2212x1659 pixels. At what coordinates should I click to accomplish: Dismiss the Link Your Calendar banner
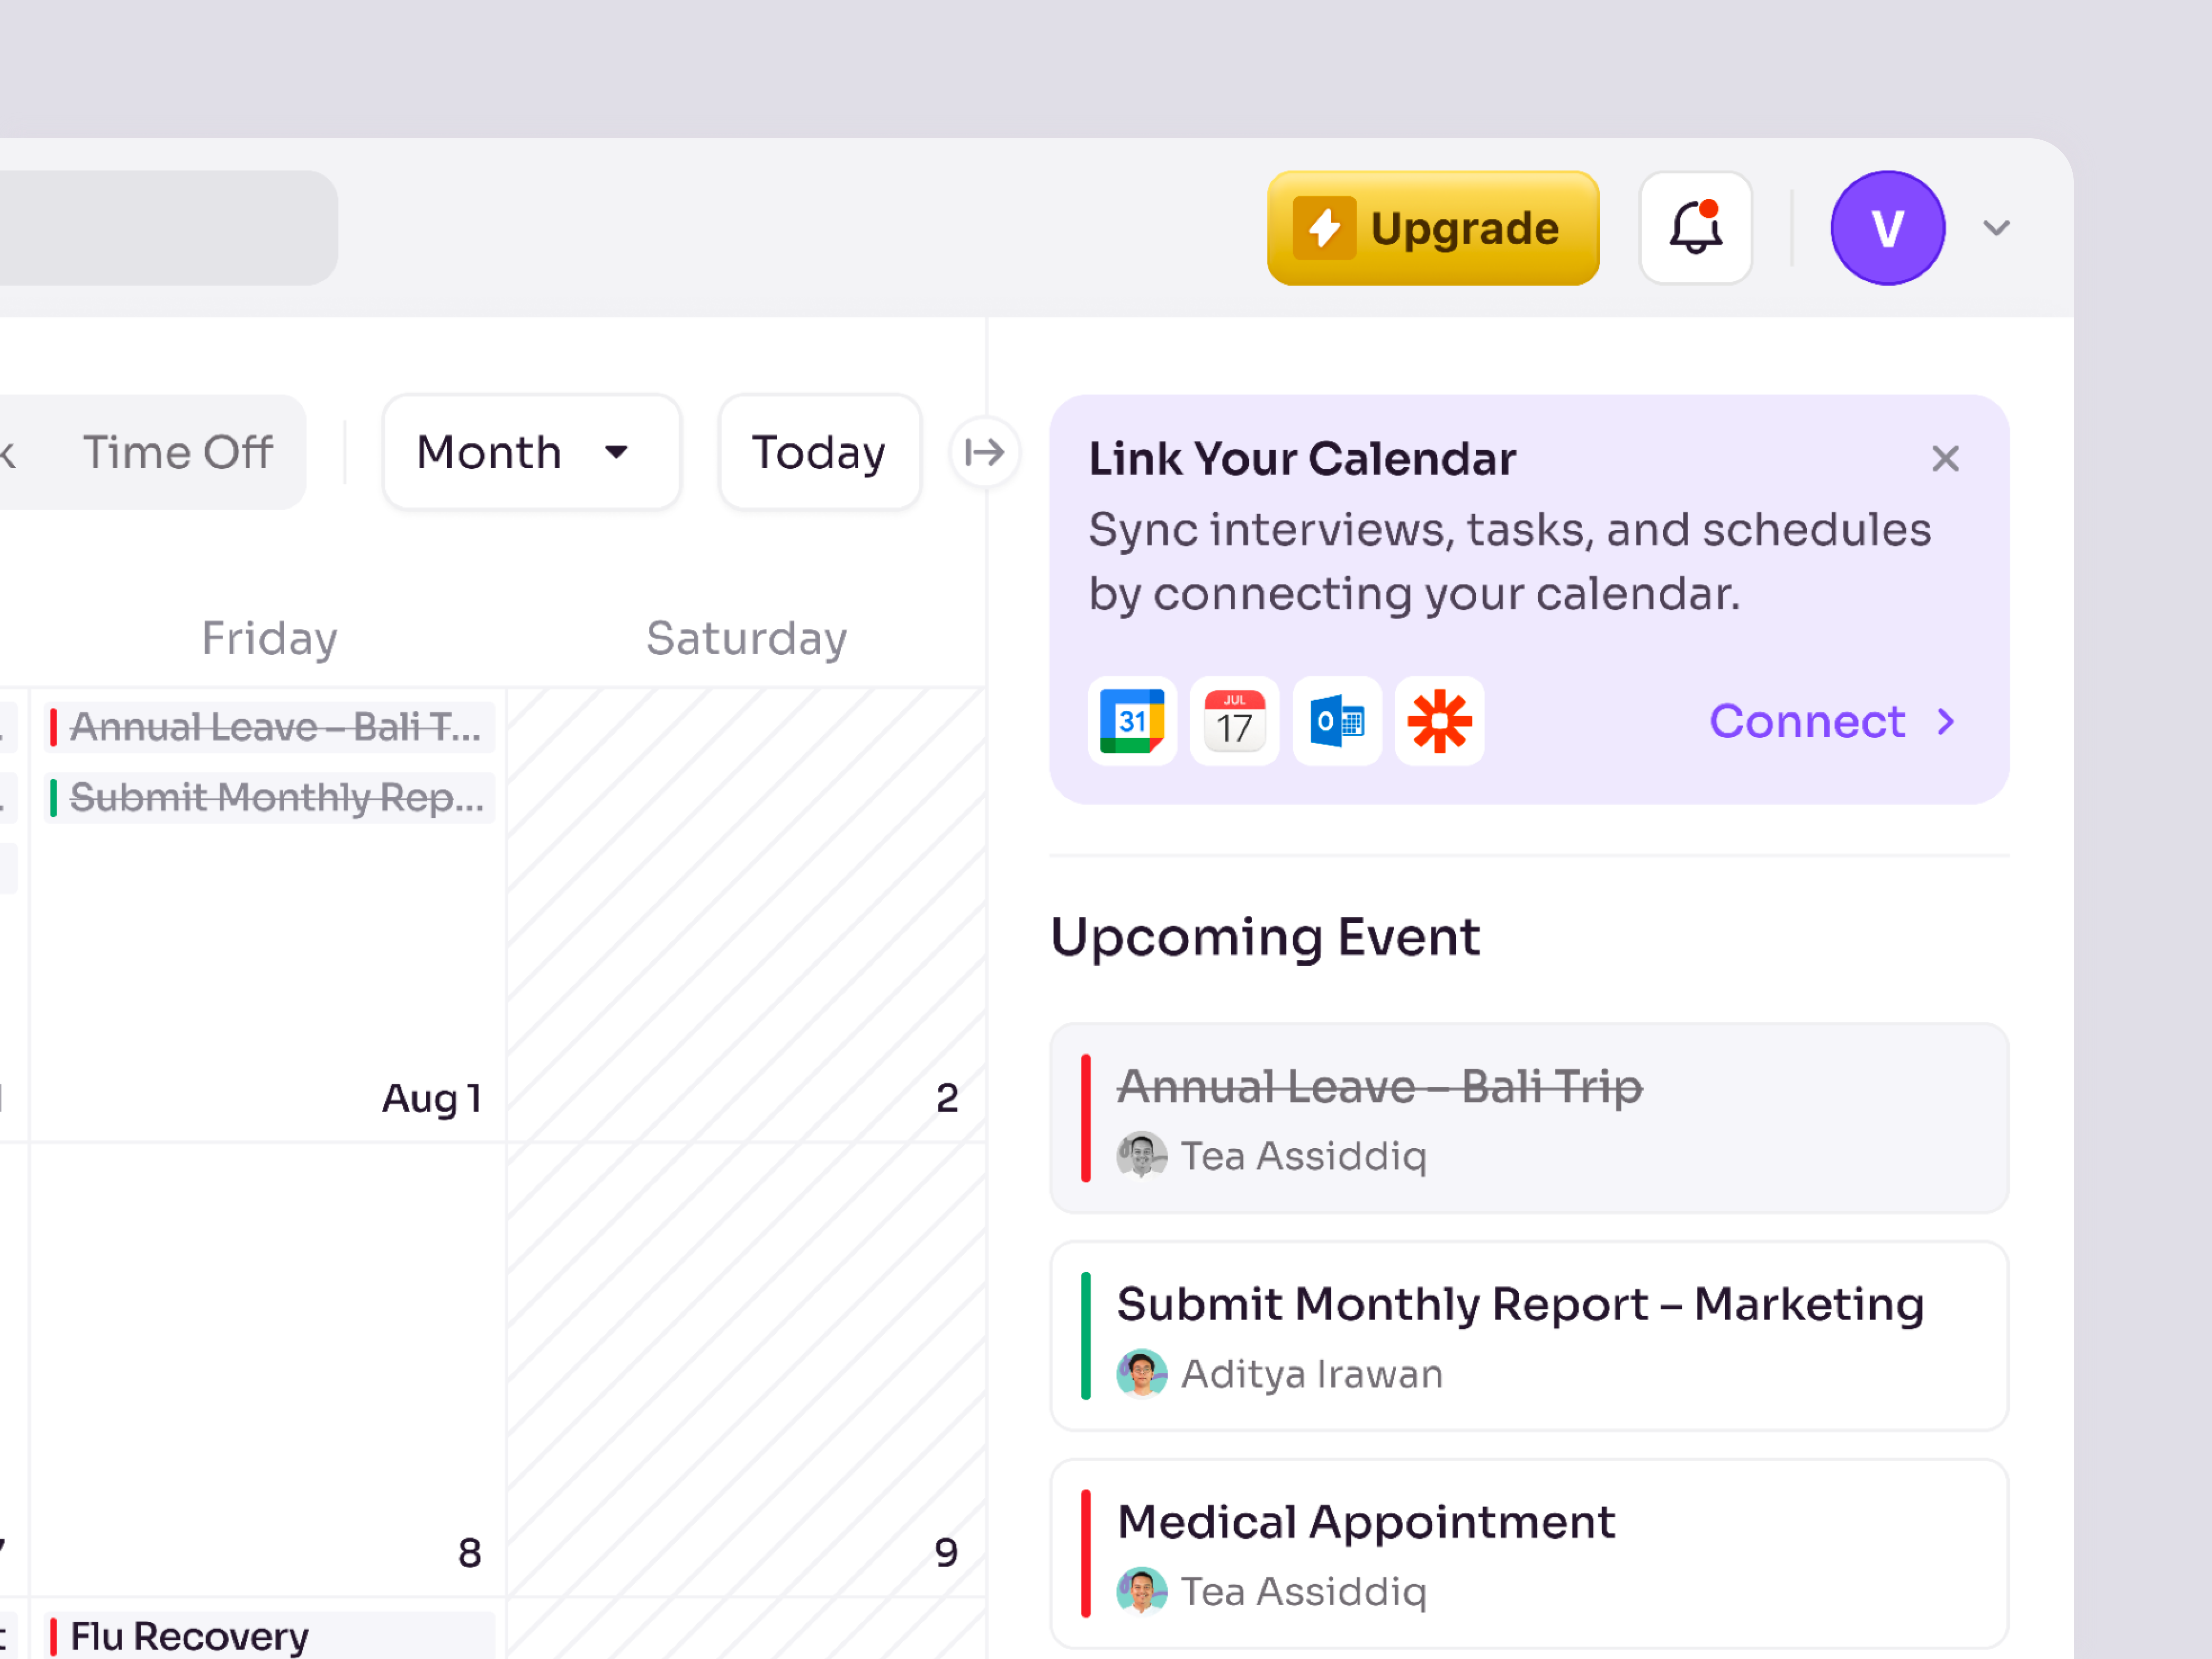pos(1945,458)
